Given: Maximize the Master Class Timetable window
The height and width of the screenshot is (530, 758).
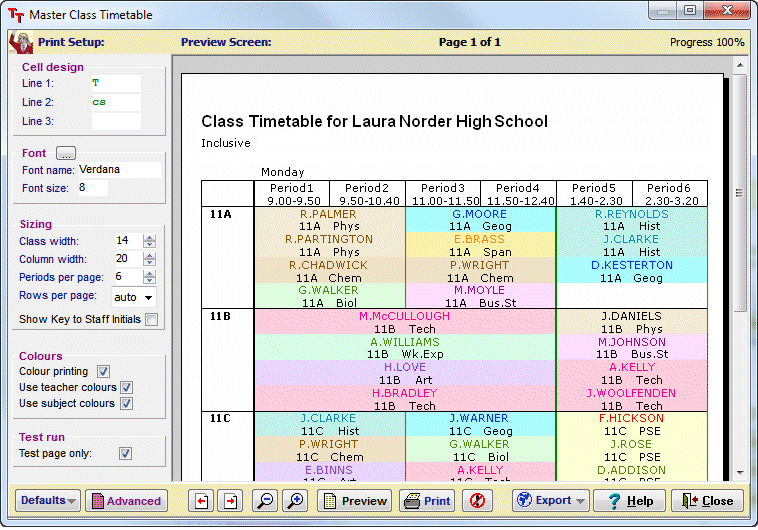Looking at the screenshot, I should [x=690, y=10].
